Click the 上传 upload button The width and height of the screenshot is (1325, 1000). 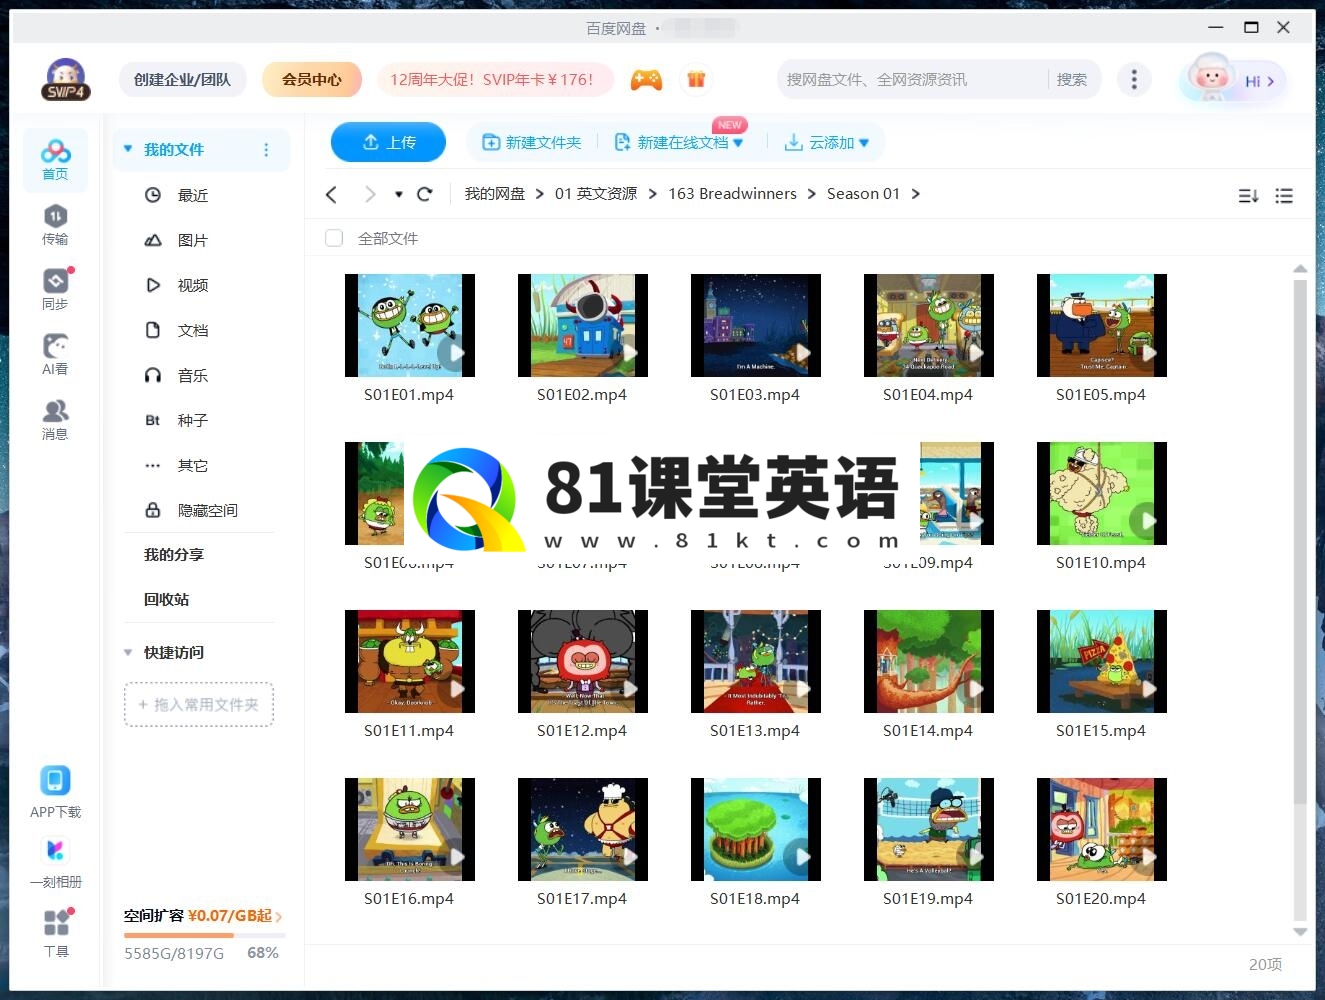click(389, 142)
